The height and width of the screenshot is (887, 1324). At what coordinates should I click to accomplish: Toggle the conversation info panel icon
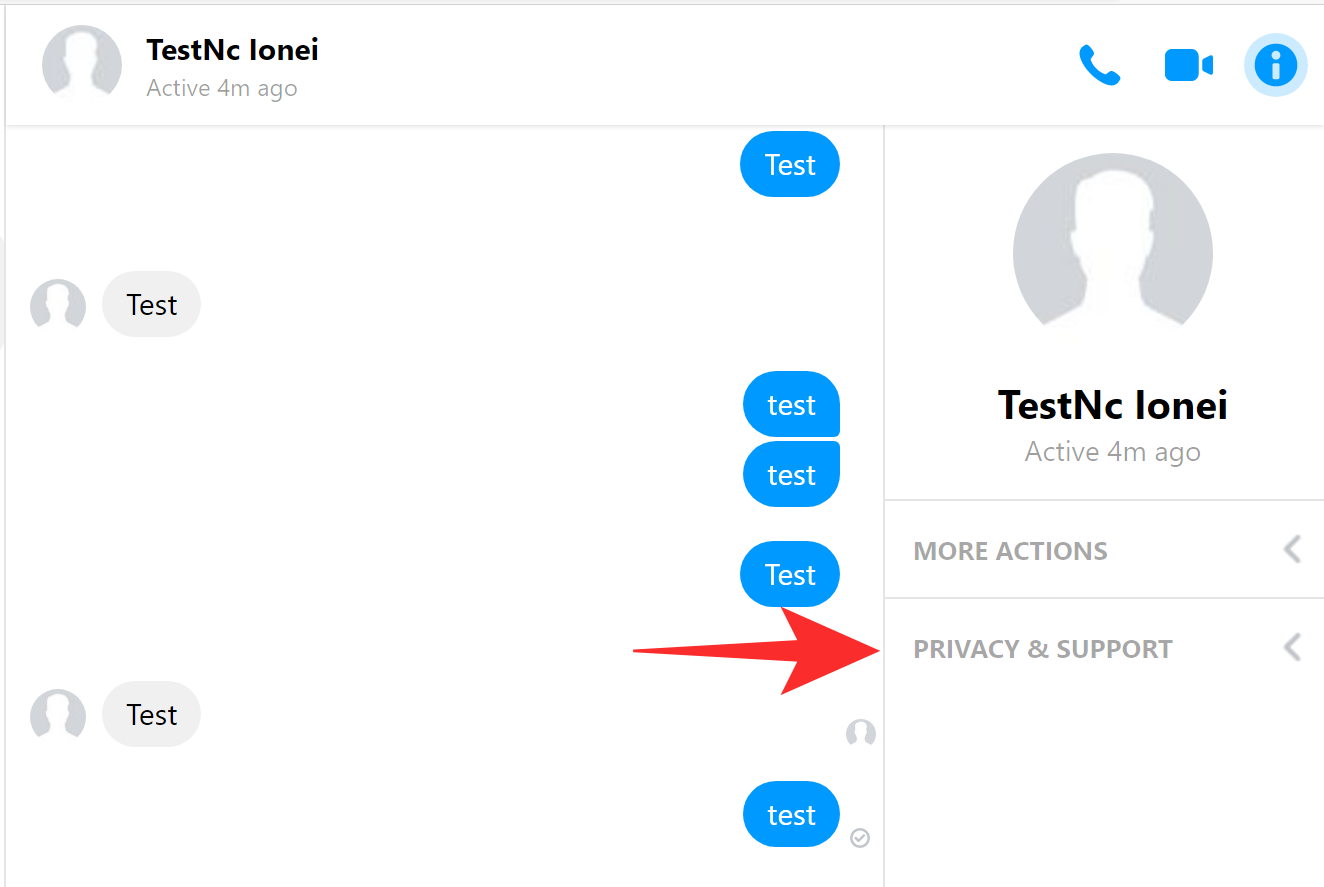[x=1275, y=66]
